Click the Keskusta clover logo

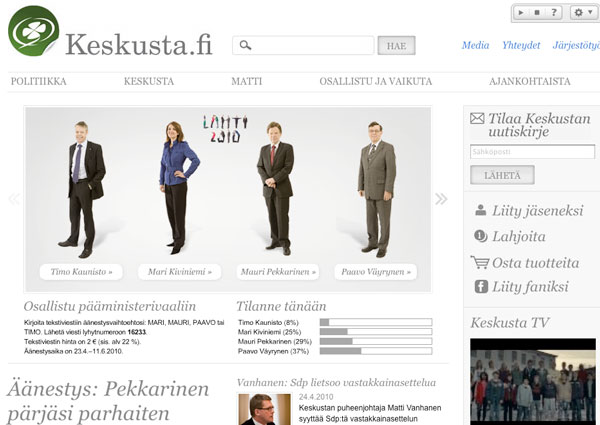[x=34, y=31]
